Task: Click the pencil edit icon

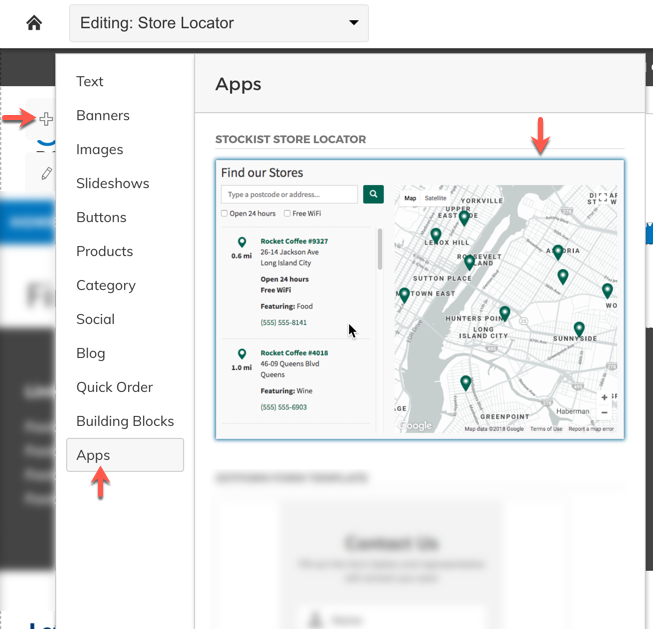Action: point(47,173)
